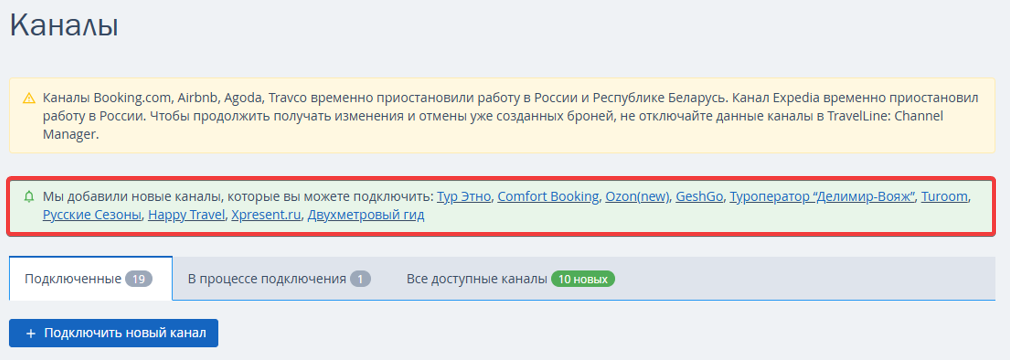Follow the Turoom link
Image resolution: width=1010 pixels, height=360 pixels.
click(x=944, y=196)
